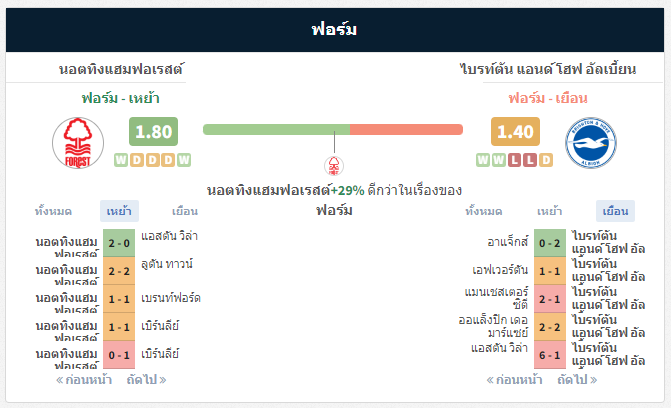Go to Forest's ก่อนหน้า previous results

point(84,380)
